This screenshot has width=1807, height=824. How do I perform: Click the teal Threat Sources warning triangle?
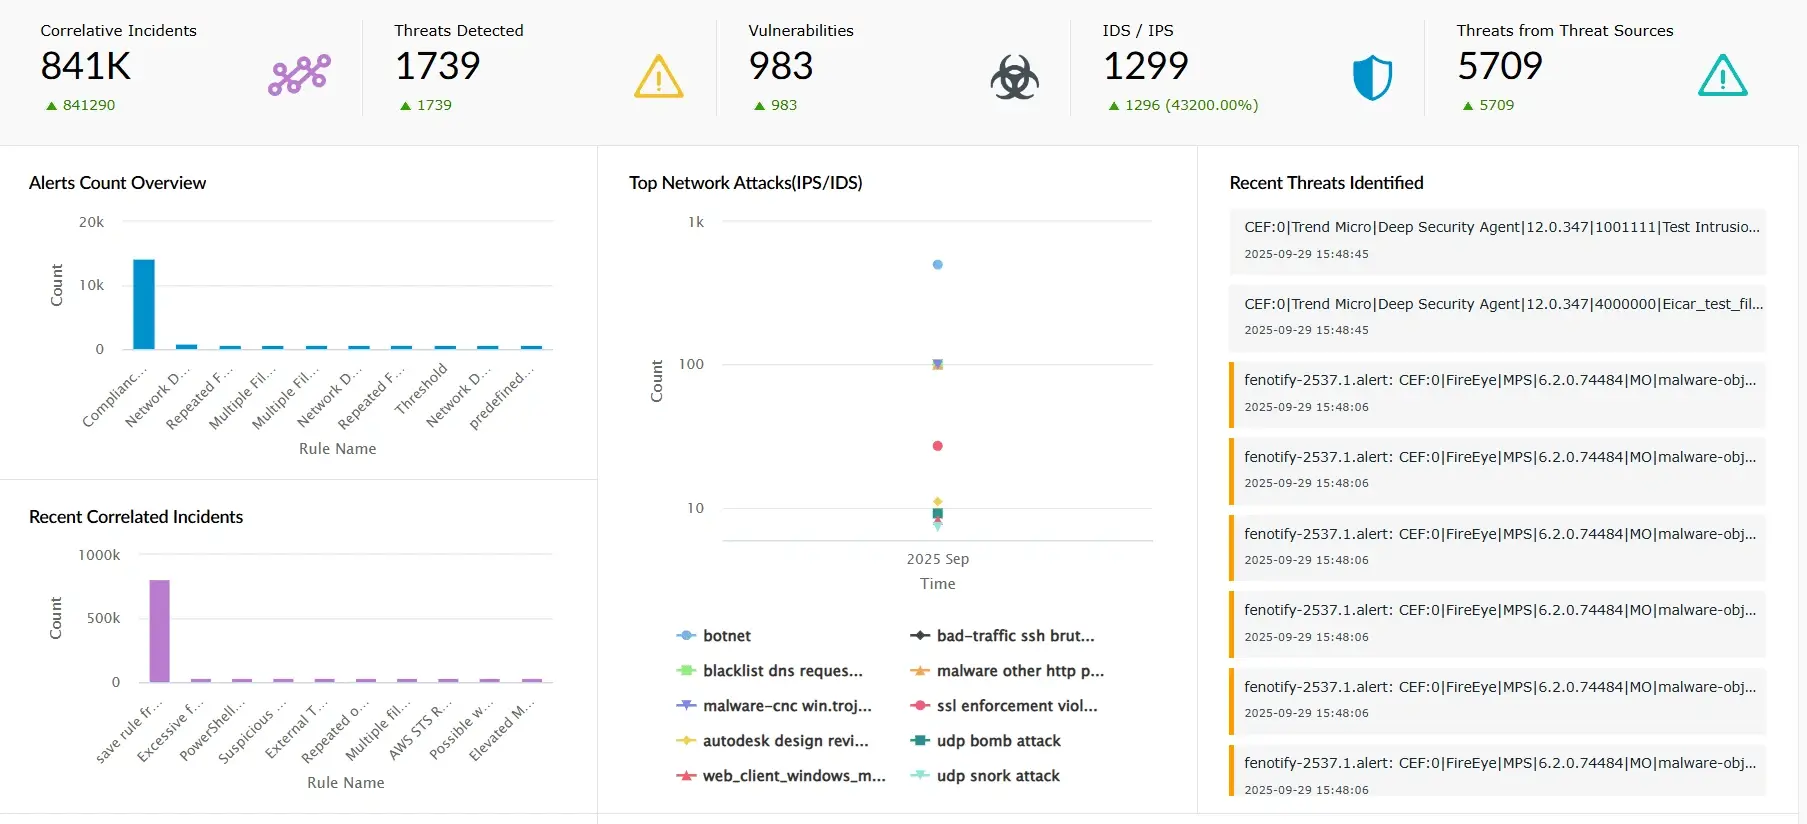pyautogui.click(x=1722, y=75)
